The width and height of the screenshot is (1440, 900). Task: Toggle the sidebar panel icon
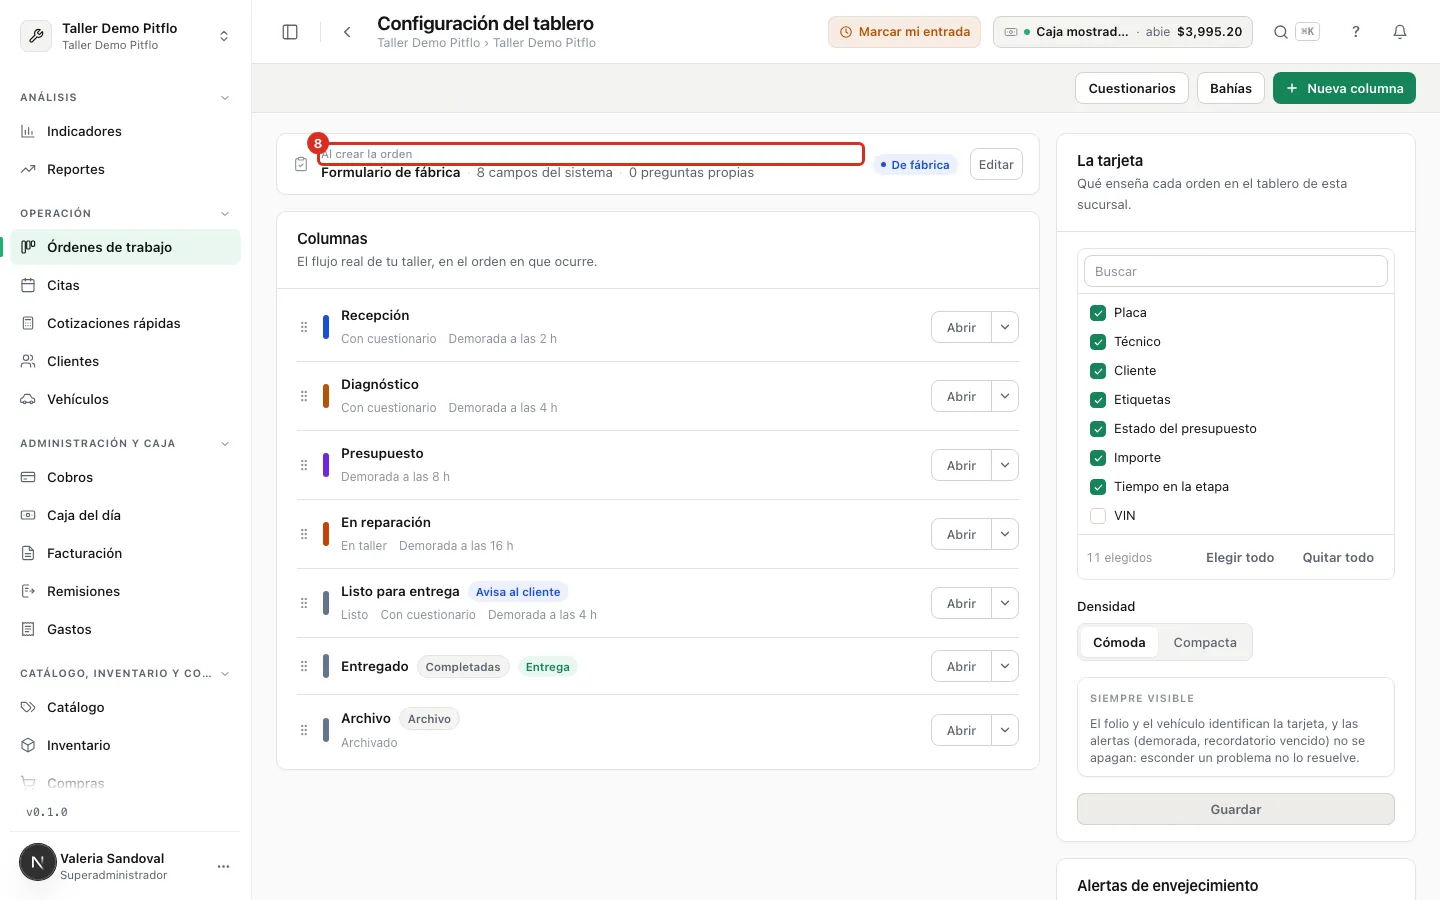coord(290,32)
